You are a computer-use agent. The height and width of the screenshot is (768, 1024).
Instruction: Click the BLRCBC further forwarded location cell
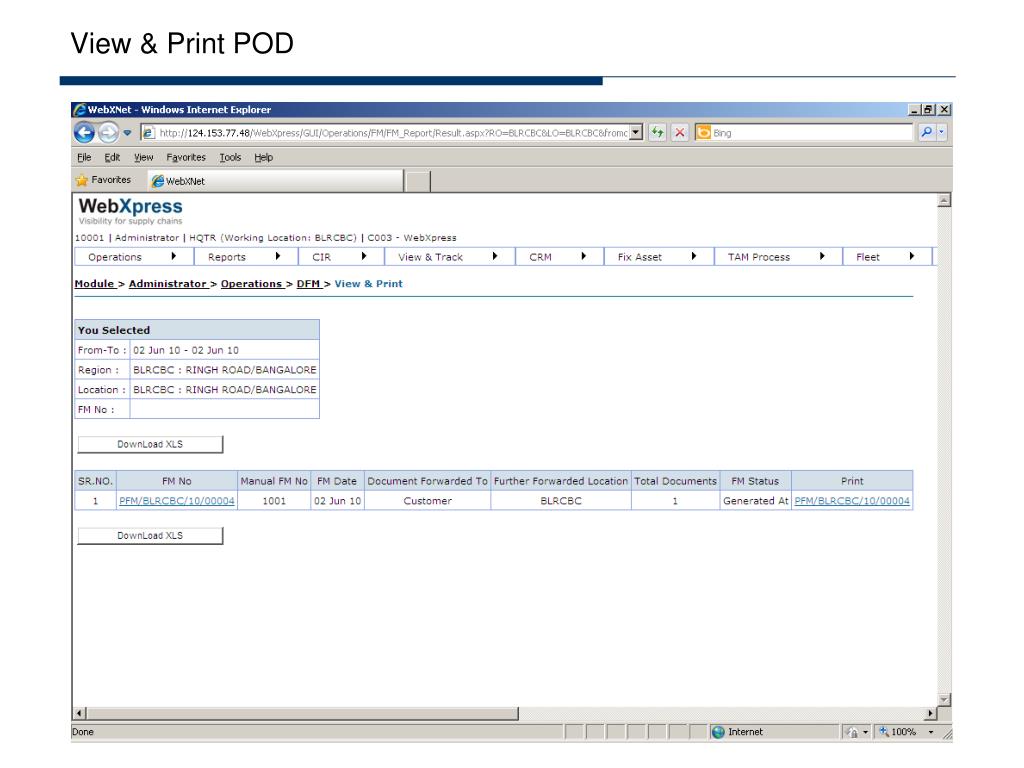[561, 501]
